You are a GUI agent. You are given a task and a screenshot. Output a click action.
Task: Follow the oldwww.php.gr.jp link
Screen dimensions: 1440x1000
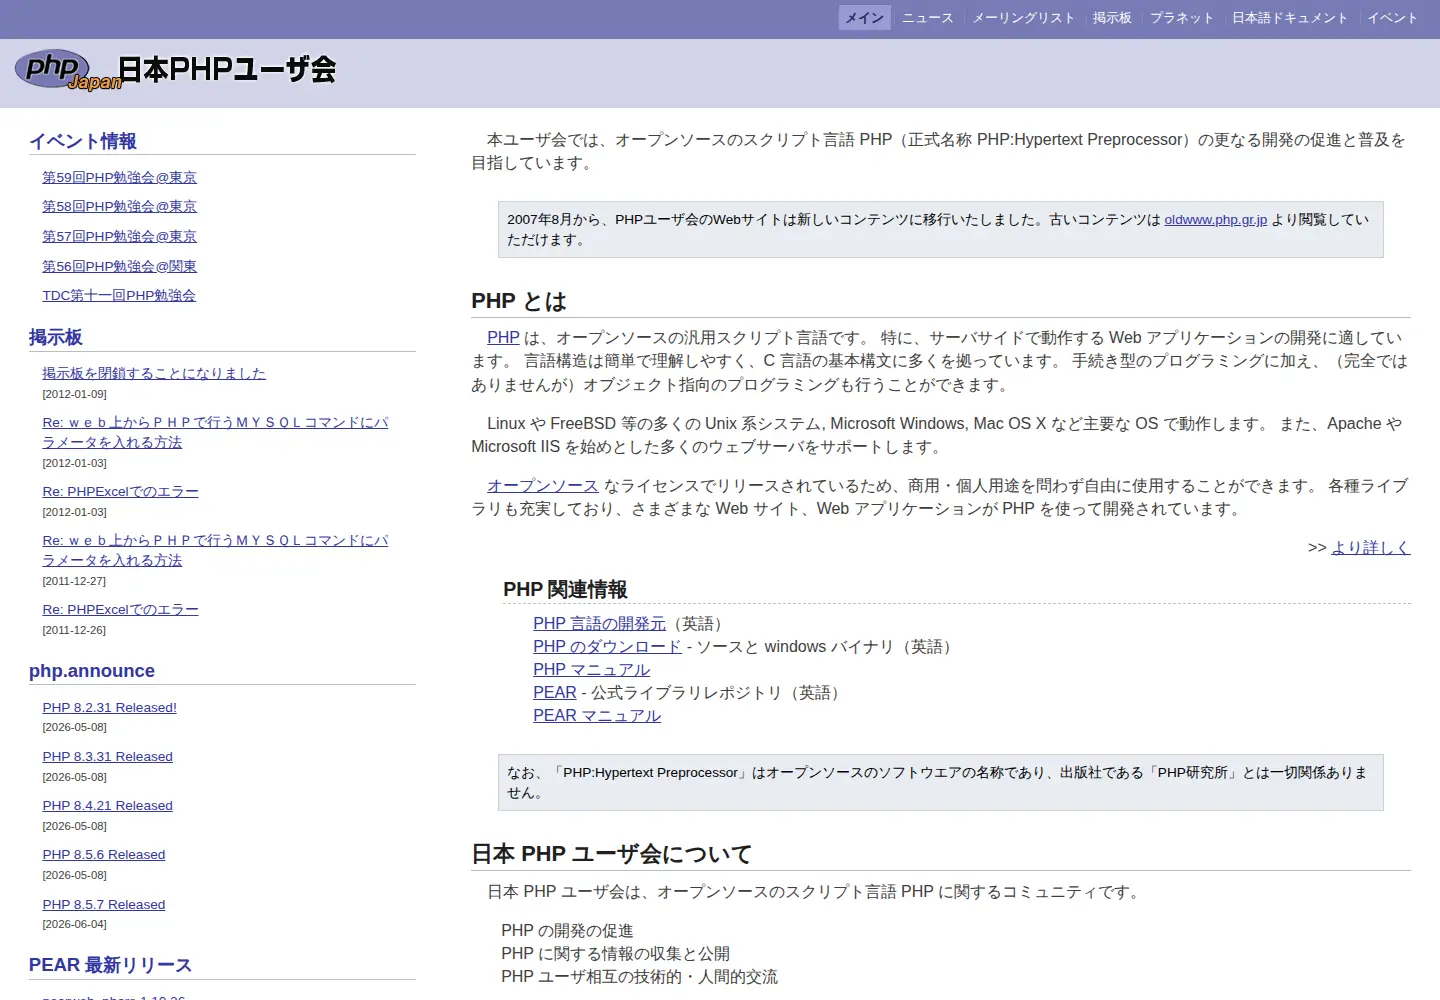pos(1215,219)
